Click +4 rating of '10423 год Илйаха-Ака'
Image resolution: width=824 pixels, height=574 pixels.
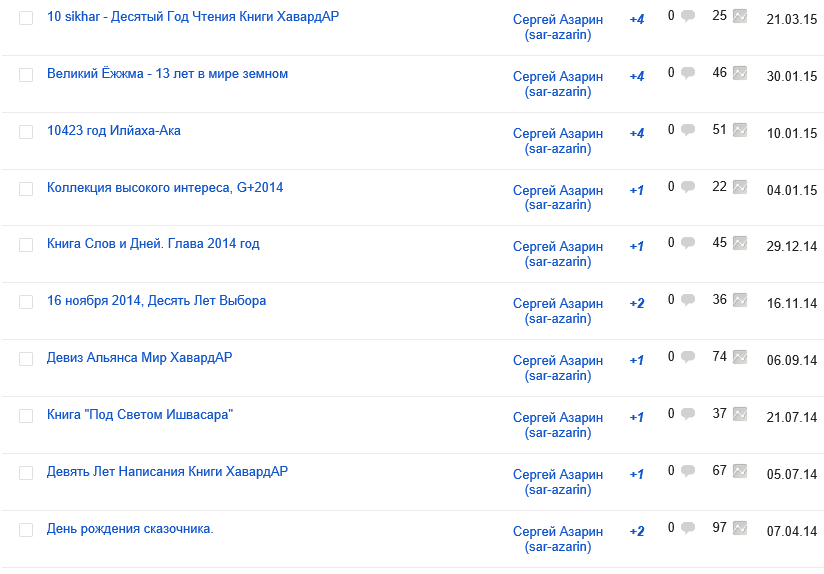tap(637, 134)
